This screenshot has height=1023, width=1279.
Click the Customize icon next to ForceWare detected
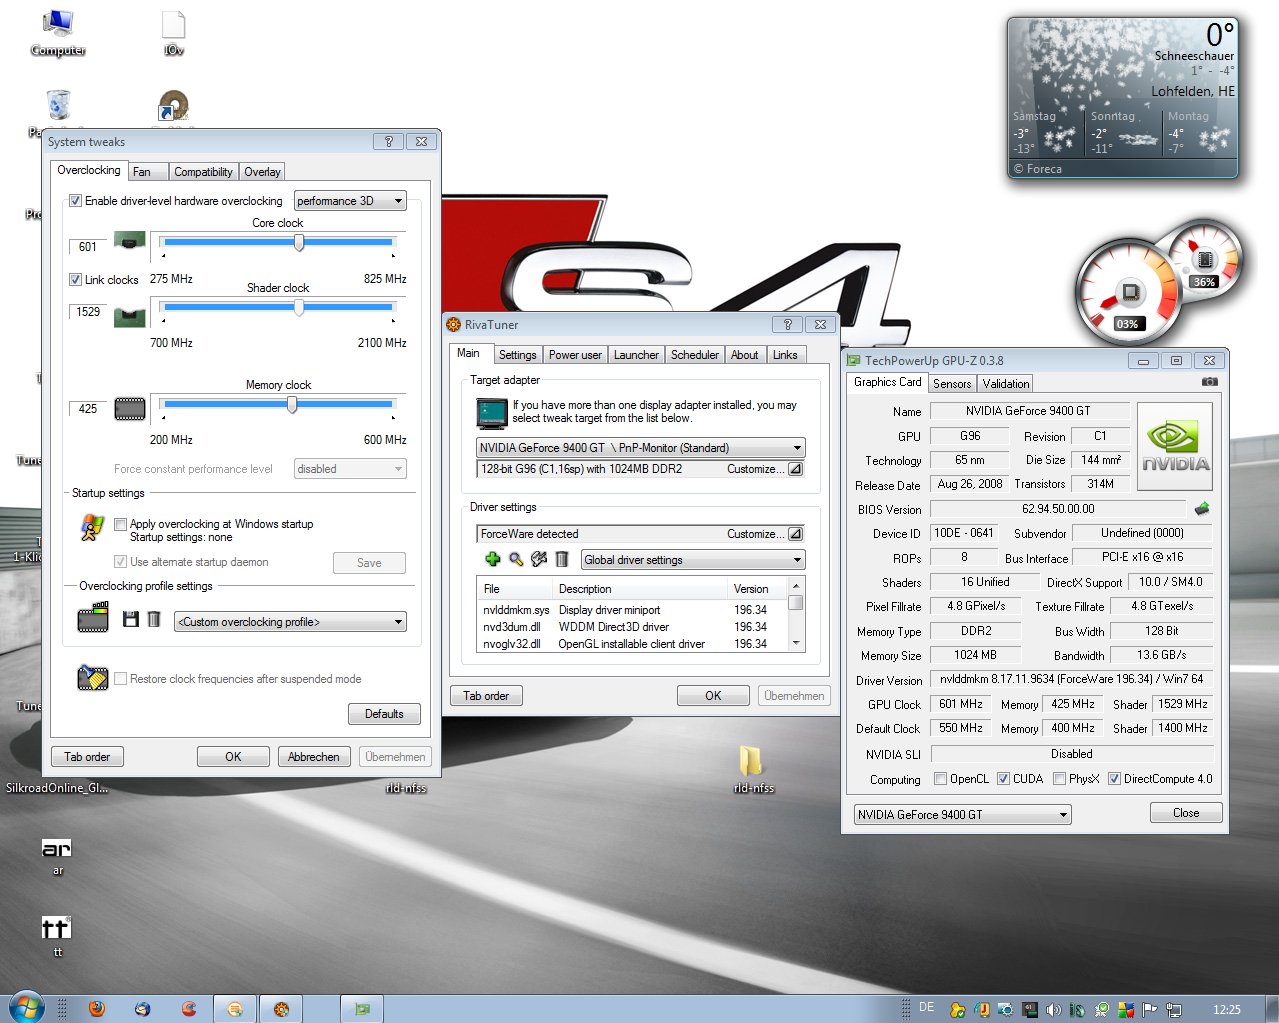(795, 534)
